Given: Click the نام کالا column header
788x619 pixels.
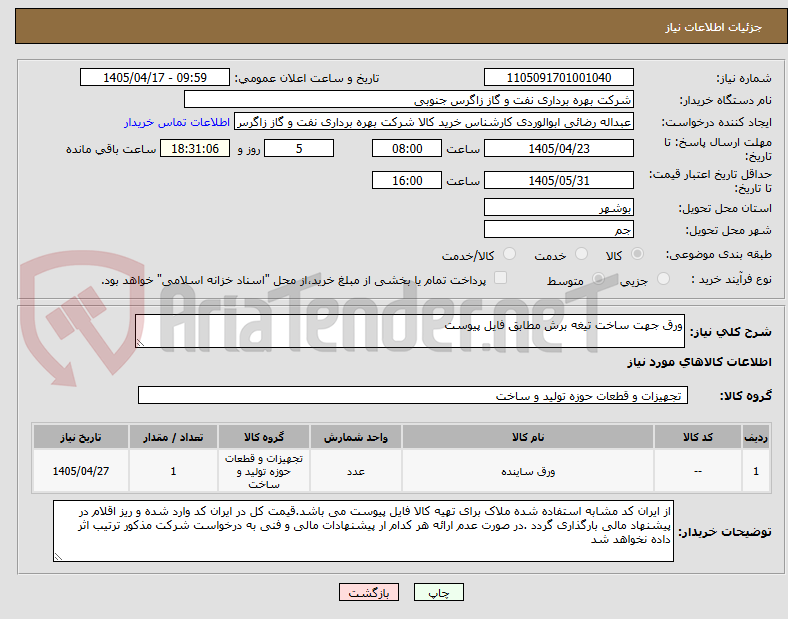Looking at the screenshot, I should pyautogui.click(x=528, y=437).
